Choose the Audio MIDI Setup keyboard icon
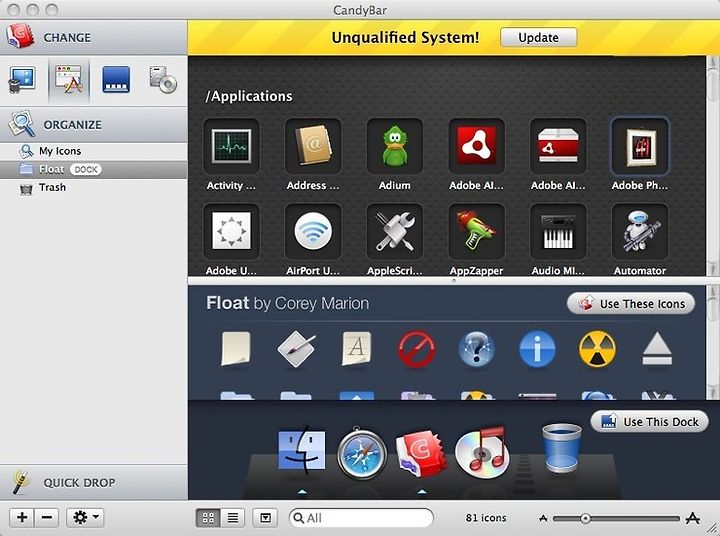This screenshot has height=536, width=720. point(558,231)
